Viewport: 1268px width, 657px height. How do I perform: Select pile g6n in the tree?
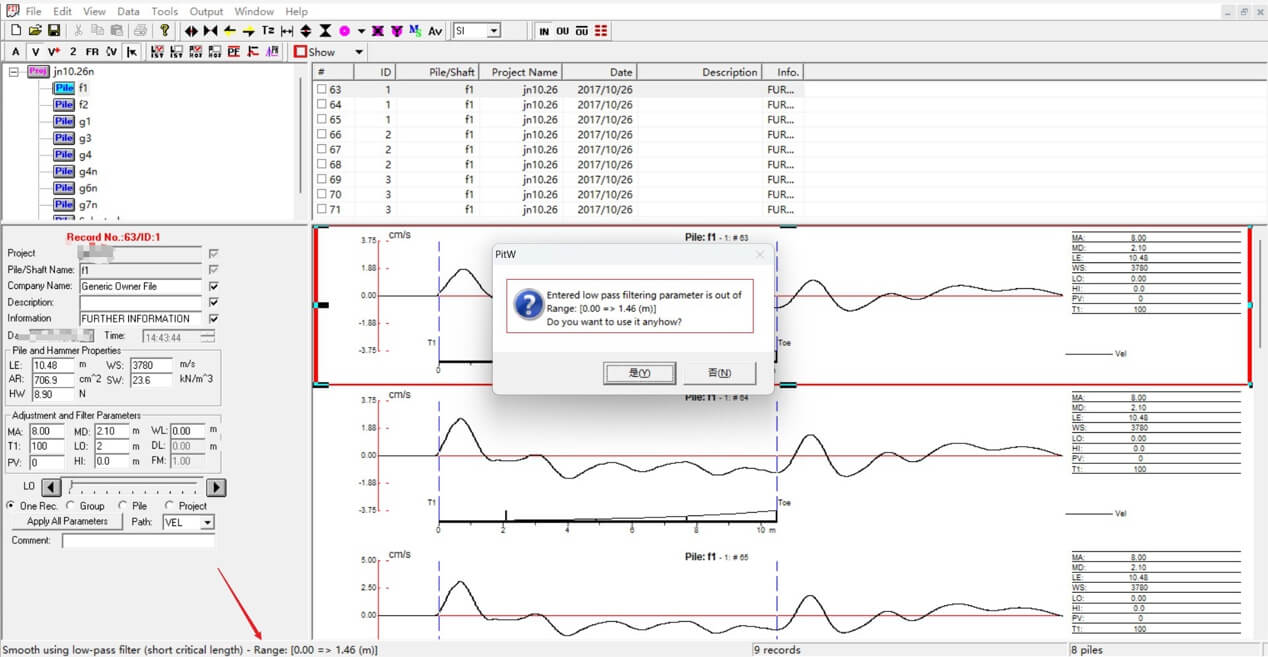pyautogui.click(x=88, y=188)
